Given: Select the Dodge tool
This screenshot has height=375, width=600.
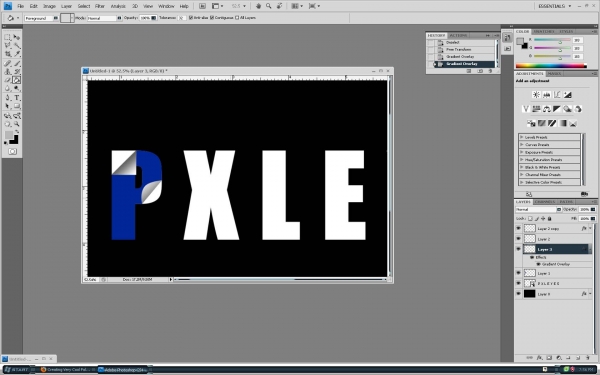Looking at the screenshot, I should point(17,88).
